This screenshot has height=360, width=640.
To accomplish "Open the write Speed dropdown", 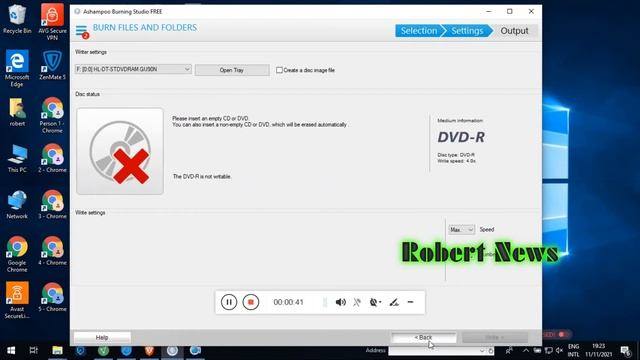I will point(461,230).
